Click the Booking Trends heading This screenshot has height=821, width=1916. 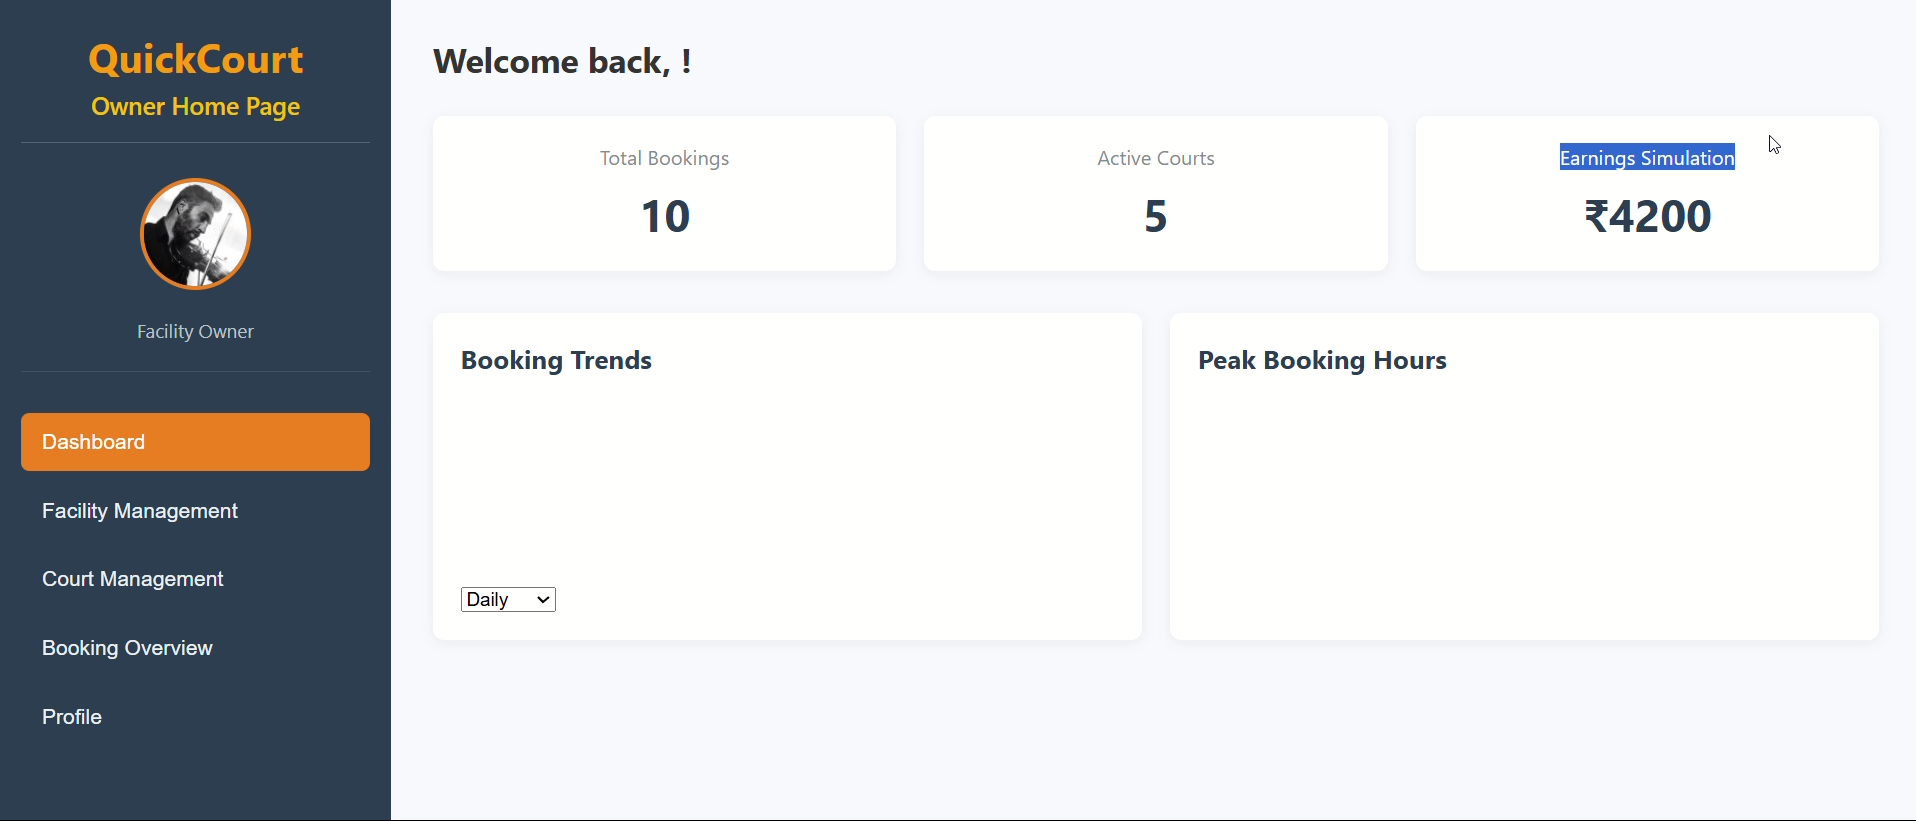(556, 360)
